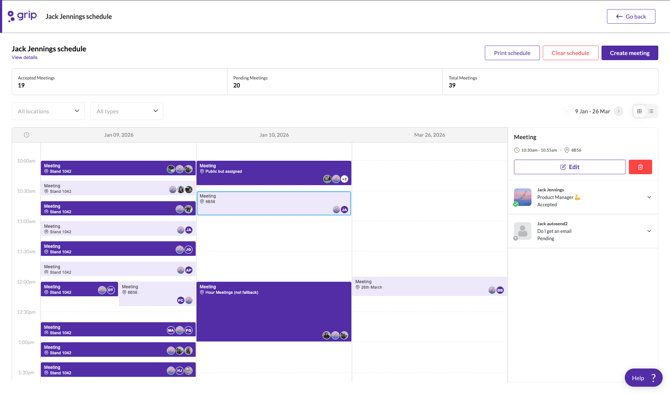Open the 10:00am Stand 1042 meeting on Jan 09
The height and width of the screenshot is (394, 670).
click(118, 168)
